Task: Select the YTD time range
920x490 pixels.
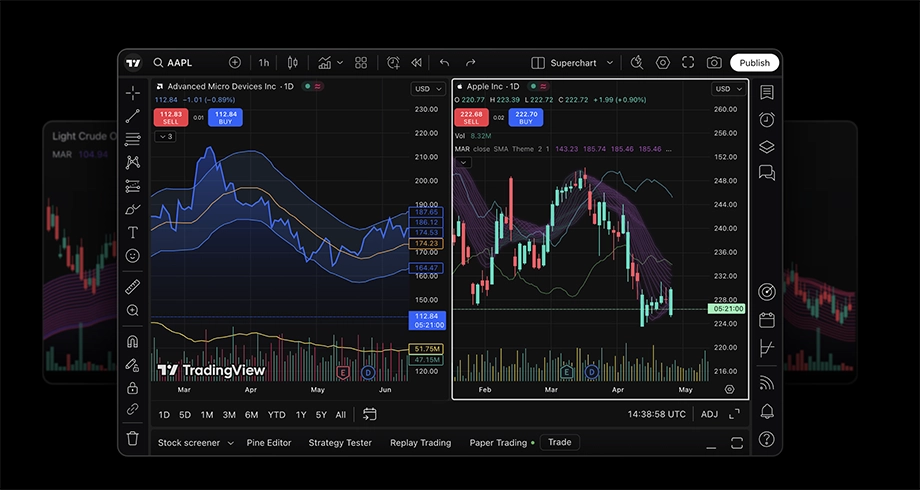Action: tap(276, 415)
